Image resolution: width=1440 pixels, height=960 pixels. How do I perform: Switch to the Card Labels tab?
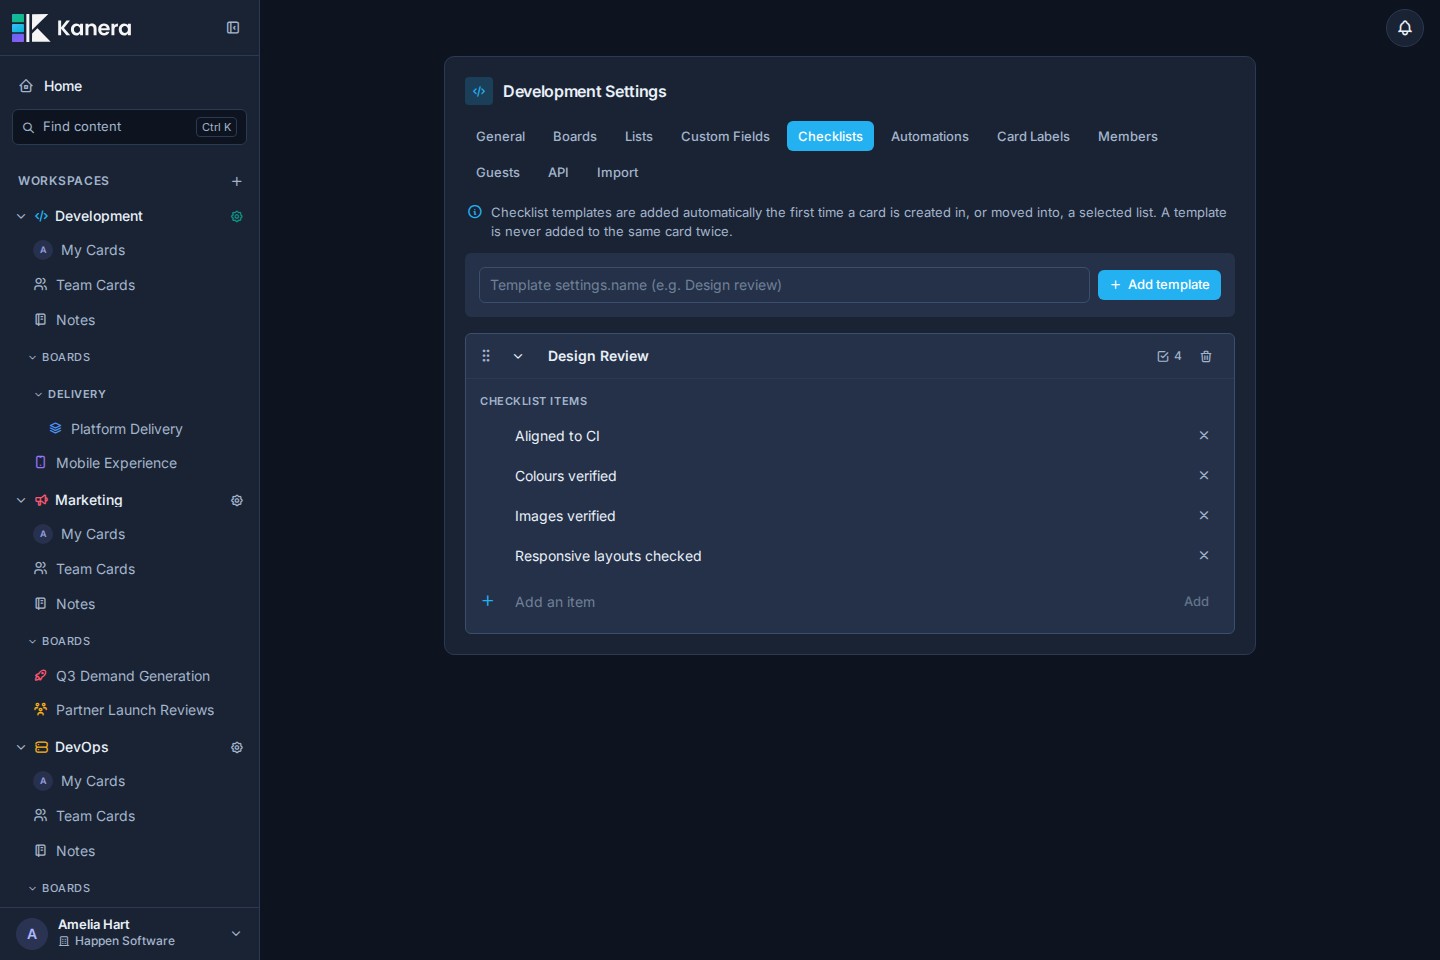1033,136
